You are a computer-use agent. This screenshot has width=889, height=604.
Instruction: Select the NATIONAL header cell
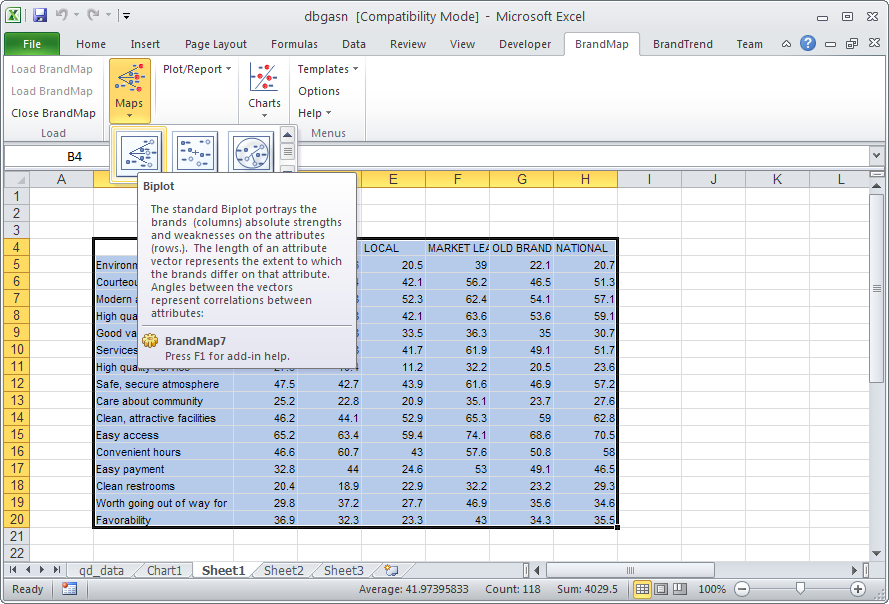(585, 248)
